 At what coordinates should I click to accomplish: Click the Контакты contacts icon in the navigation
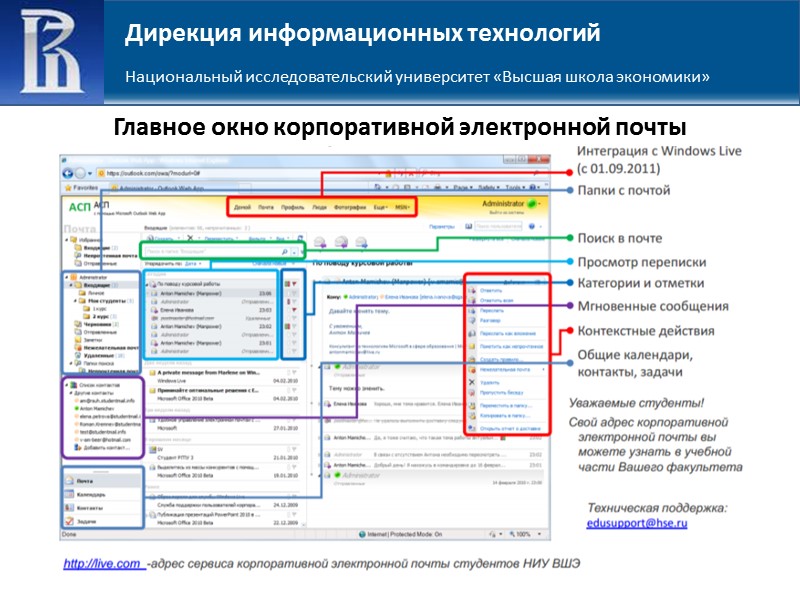(69, 508)
